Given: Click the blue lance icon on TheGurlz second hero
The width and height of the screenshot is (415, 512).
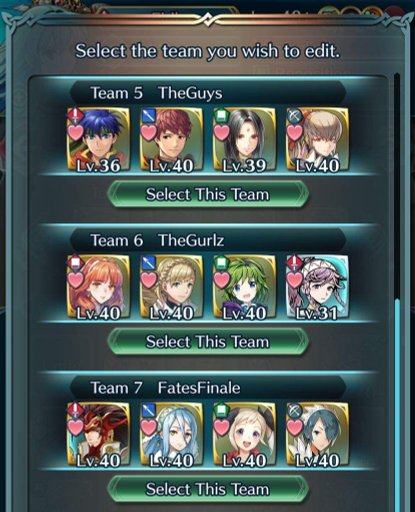Looking at the screenshot, I should 148,263.
